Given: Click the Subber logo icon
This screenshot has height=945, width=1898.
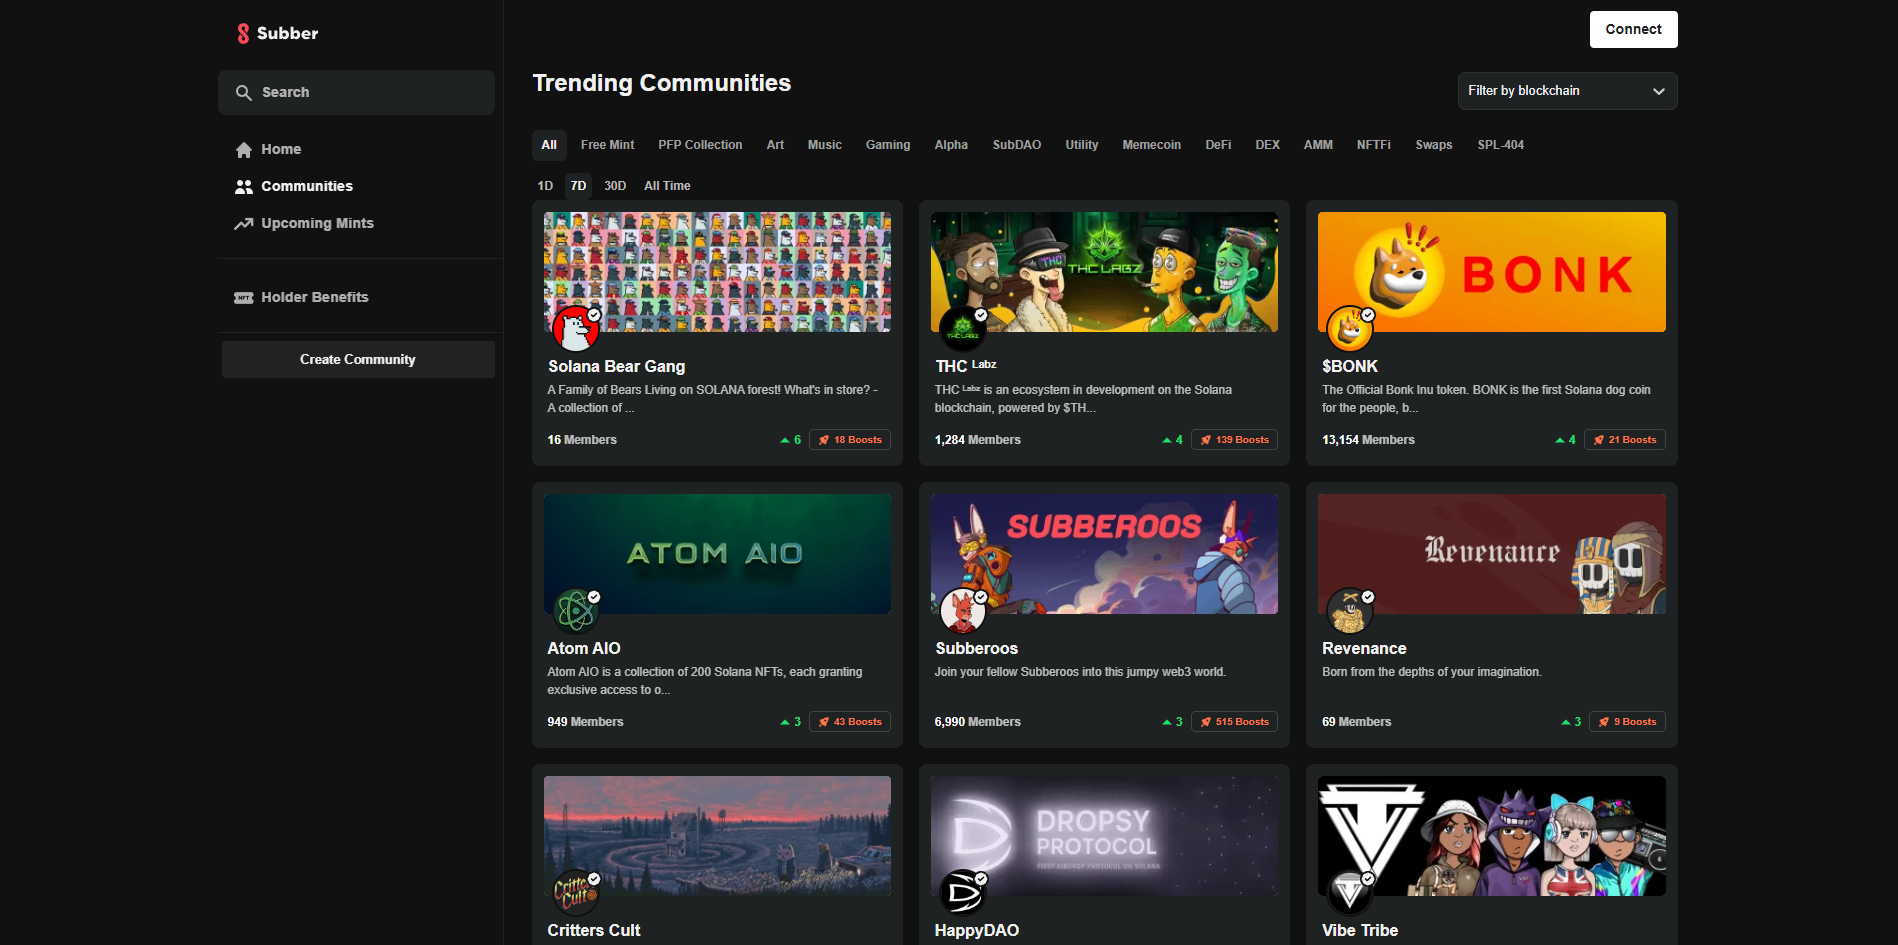Looking at the screenshot, I should [x=243, y=33].
